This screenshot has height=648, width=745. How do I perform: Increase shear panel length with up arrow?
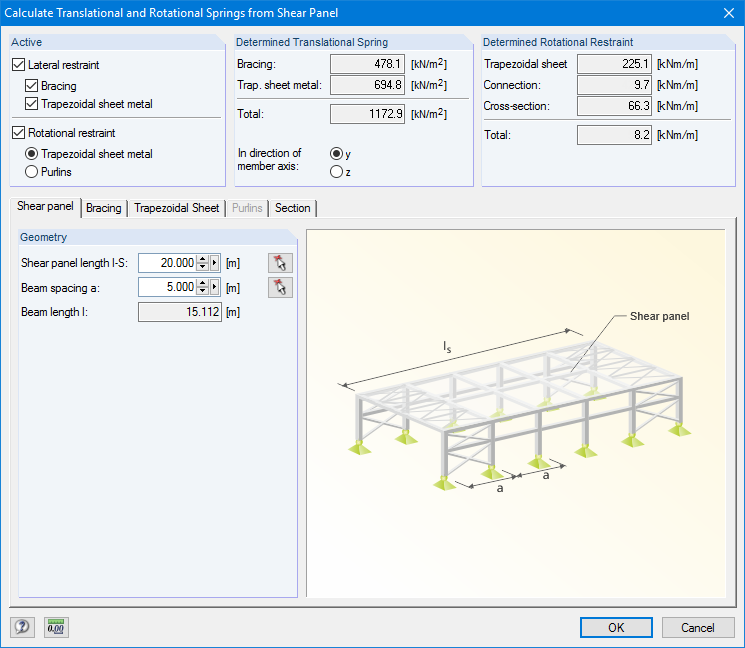[x=203, y=259]
